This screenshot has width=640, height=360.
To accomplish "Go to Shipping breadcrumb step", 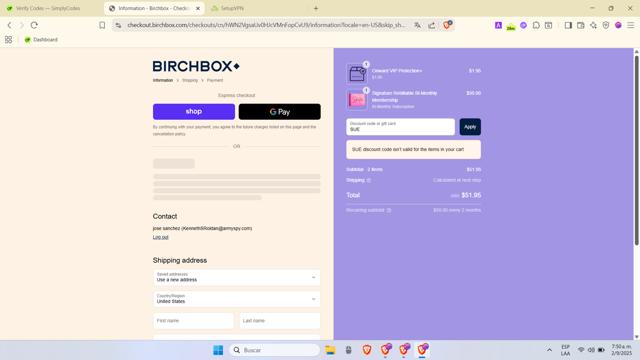I will pos(190,80).
